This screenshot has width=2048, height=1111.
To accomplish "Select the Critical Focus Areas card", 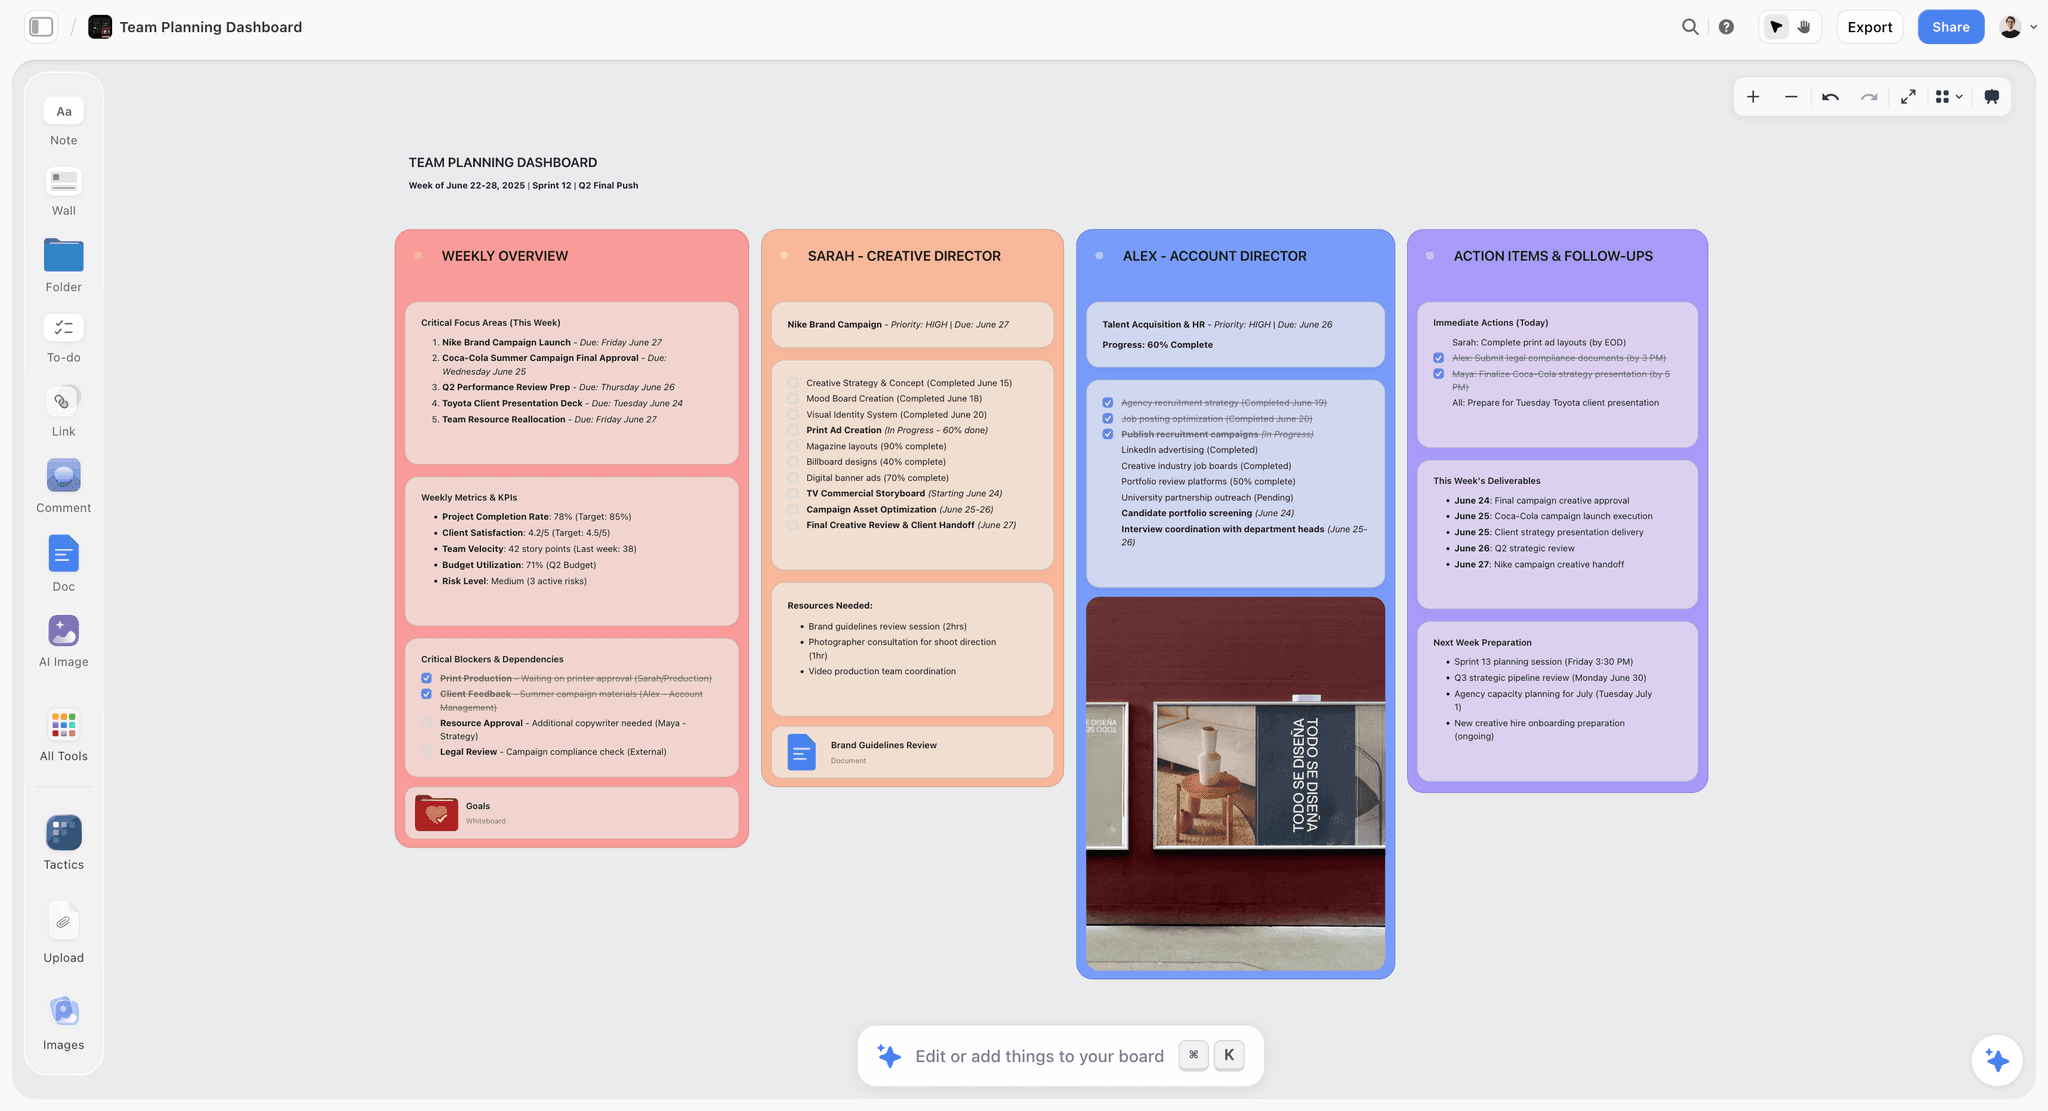I will pos(571,382).
